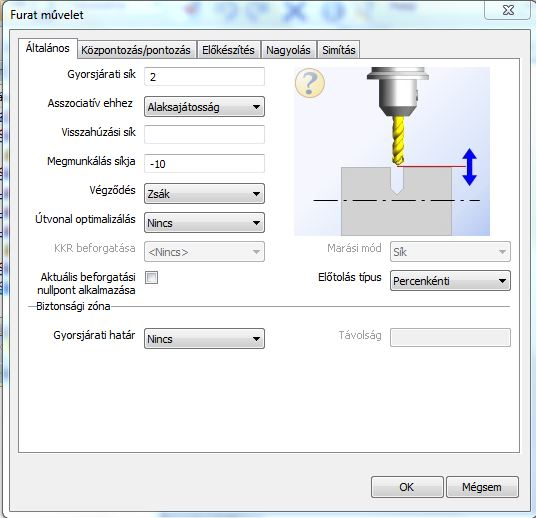Open the Útvonal optimalizálás dropdown
Viewport: 537px width, 519px height.
[204, 223]
